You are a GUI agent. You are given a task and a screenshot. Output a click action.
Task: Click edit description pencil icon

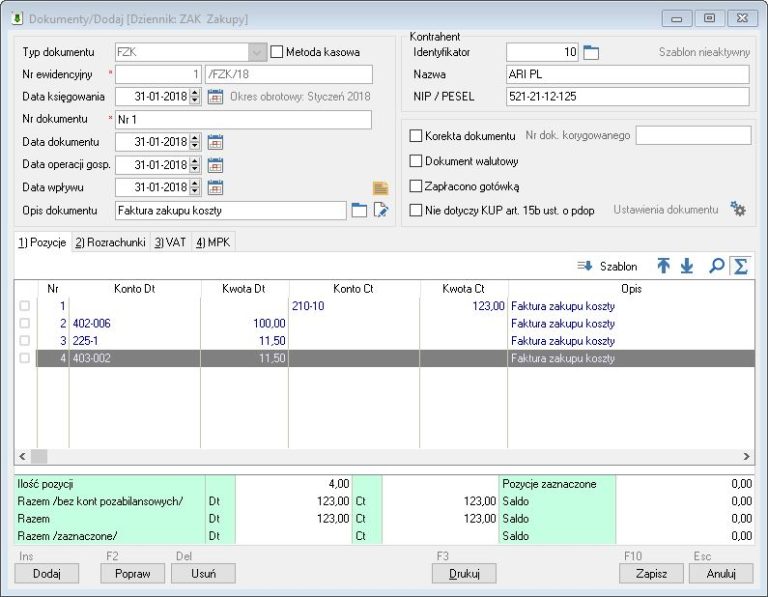(x=381, y=210)
